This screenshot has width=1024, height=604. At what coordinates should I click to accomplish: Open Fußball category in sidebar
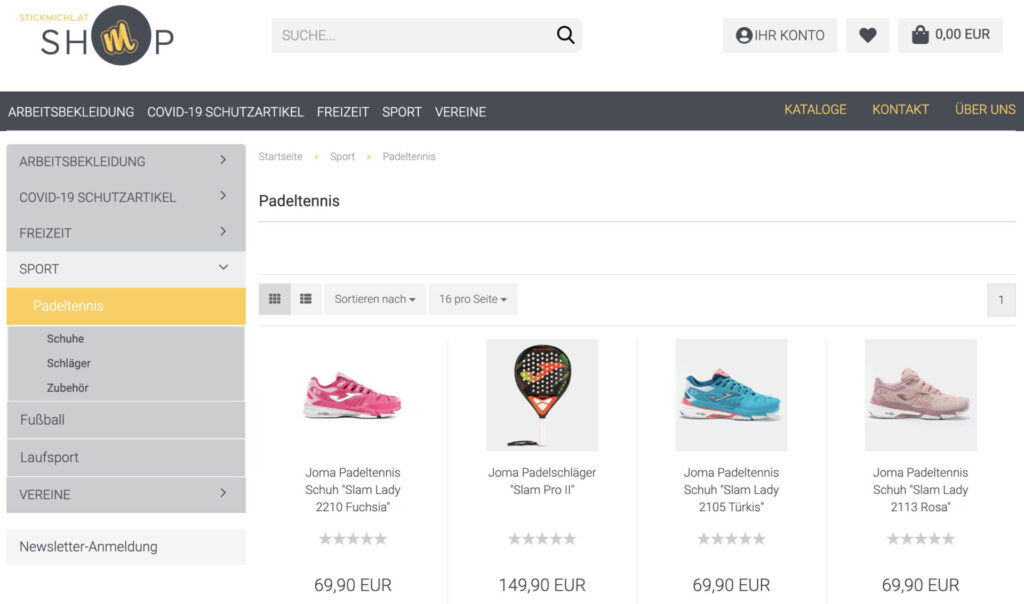tap(126, 420)
